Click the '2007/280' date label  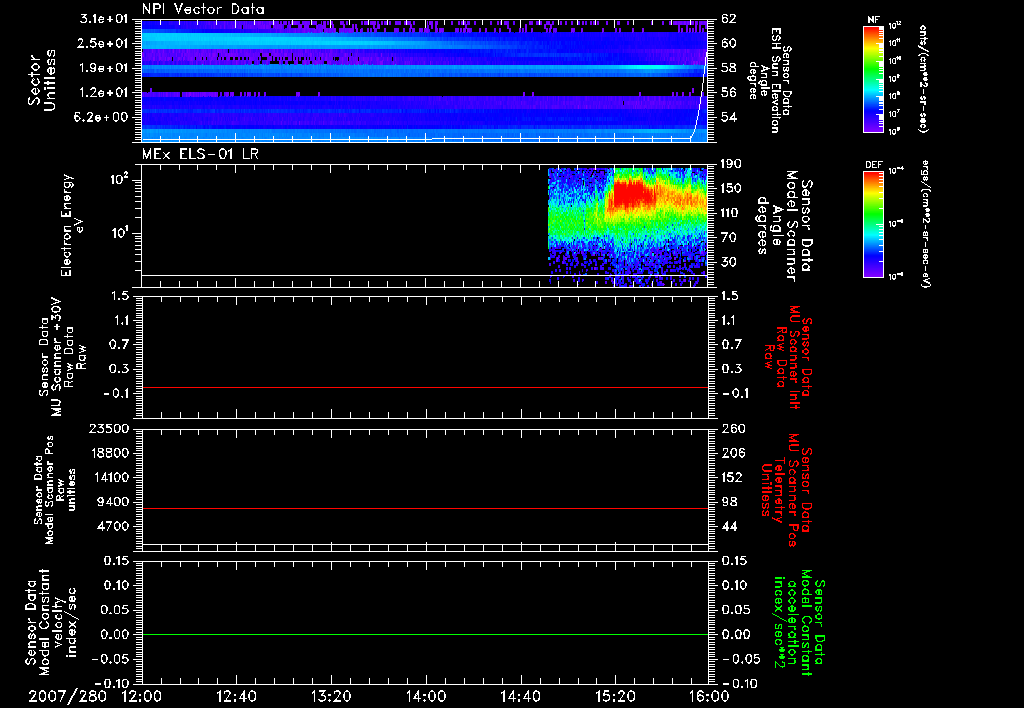click(67, 697)
